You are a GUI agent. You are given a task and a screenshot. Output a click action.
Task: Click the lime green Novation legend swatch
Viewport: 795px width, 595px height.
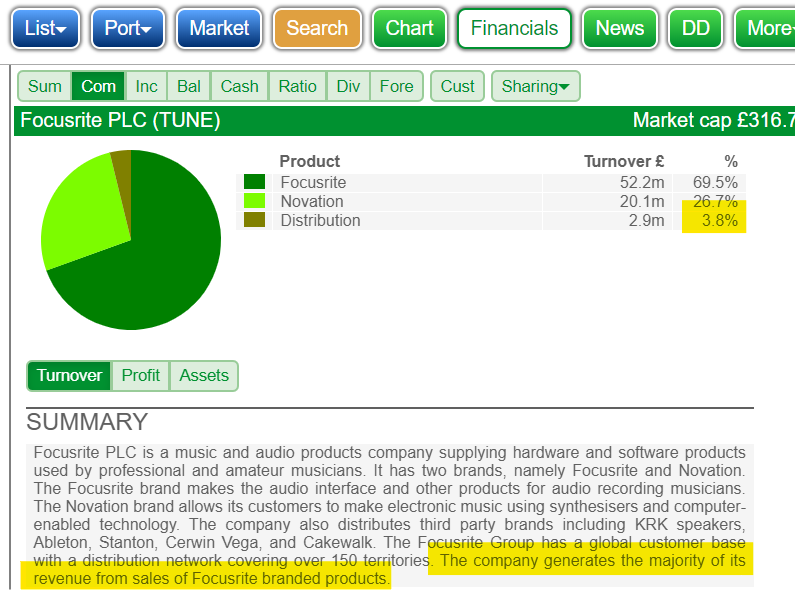coord(255,201)
